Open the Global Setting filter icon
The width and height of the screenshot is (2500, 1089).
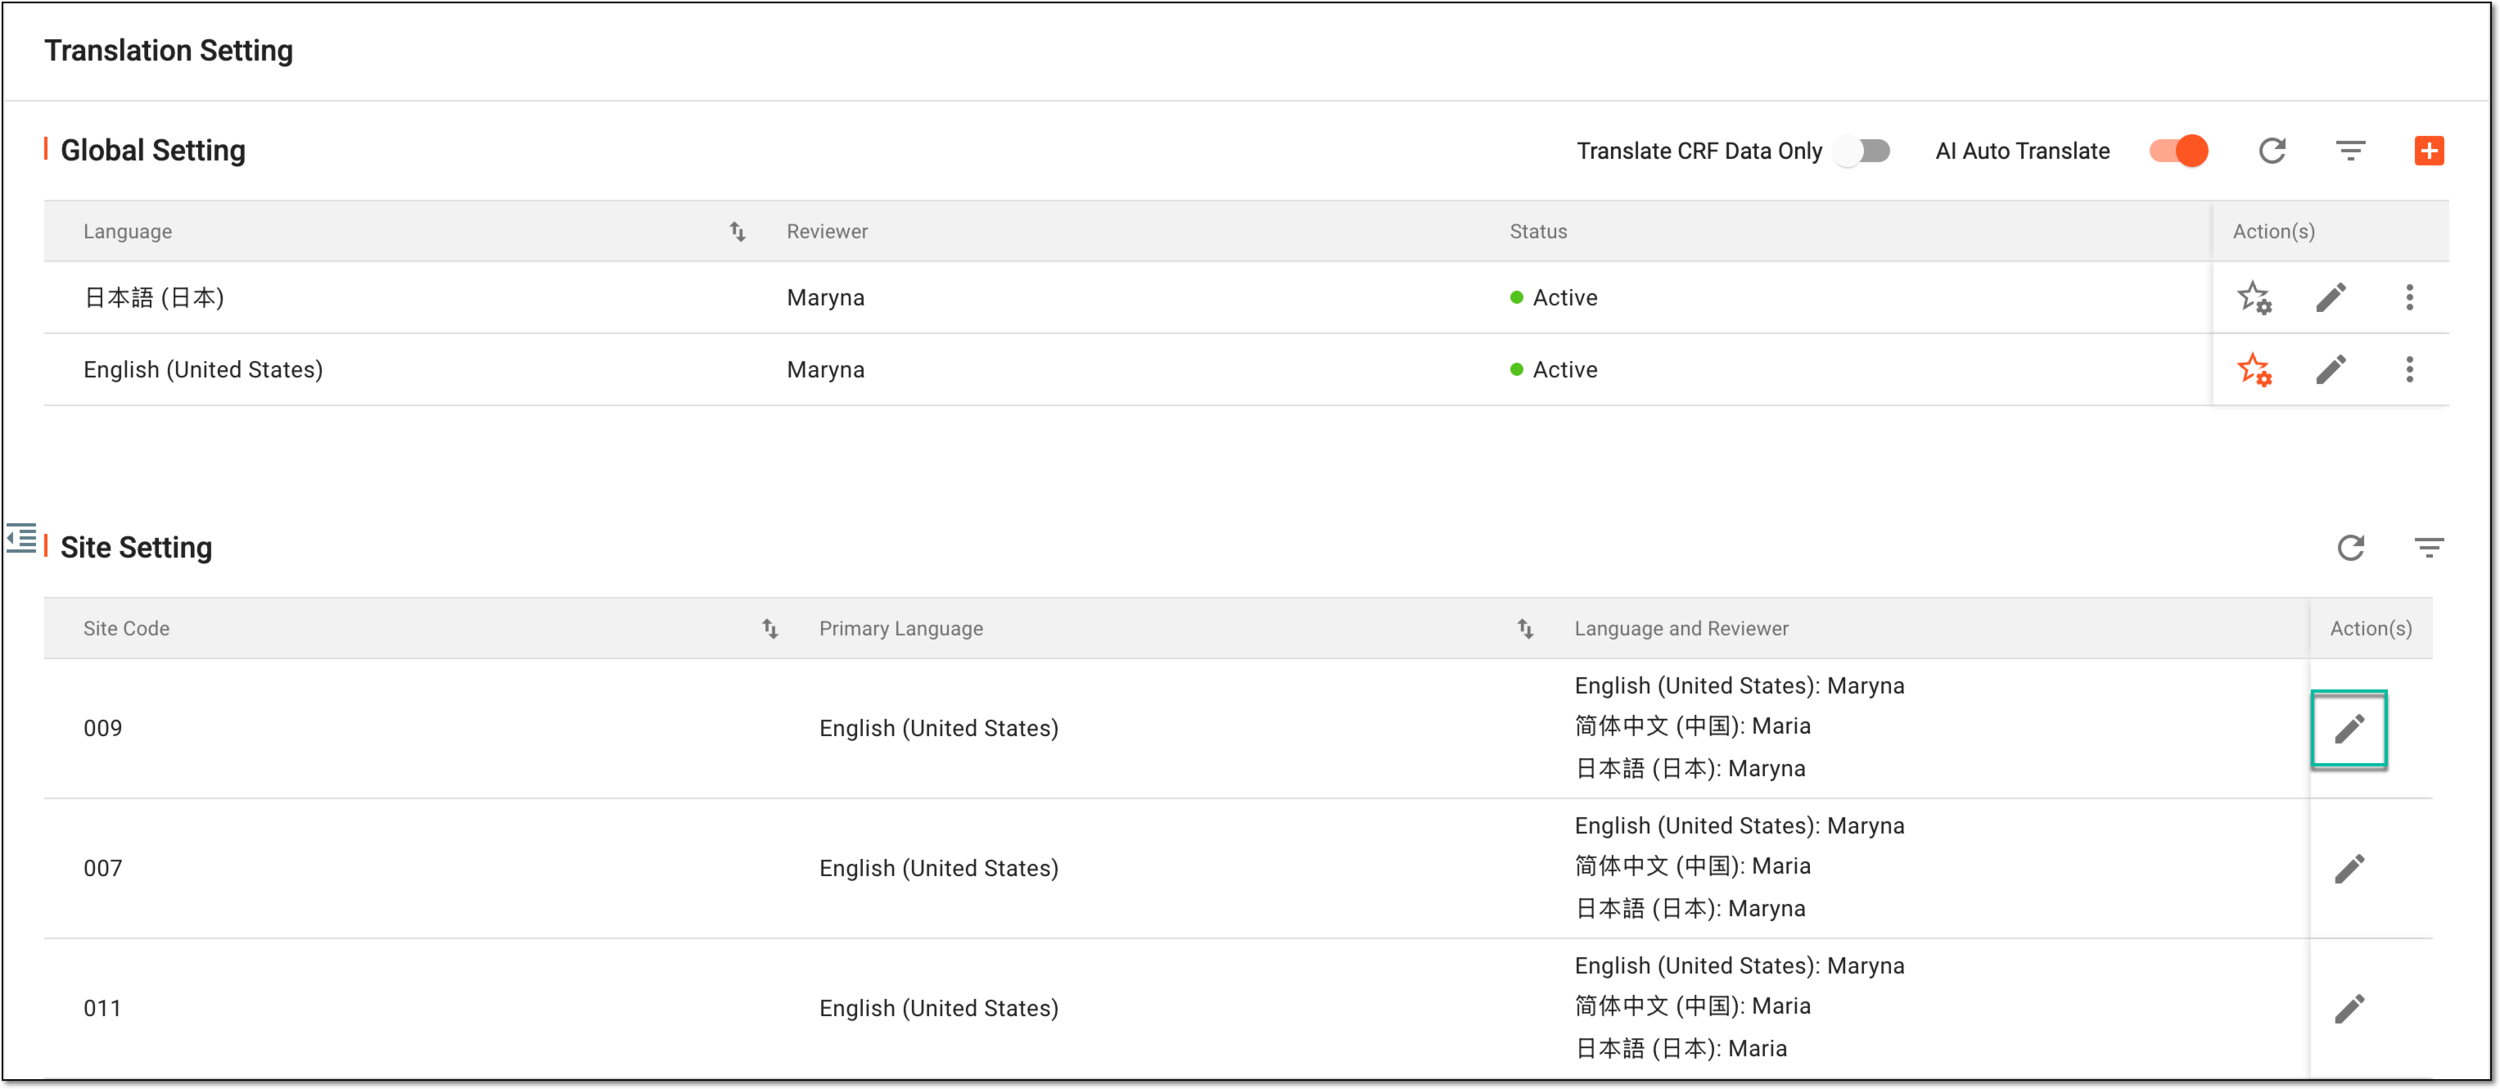pos(2350,151)
